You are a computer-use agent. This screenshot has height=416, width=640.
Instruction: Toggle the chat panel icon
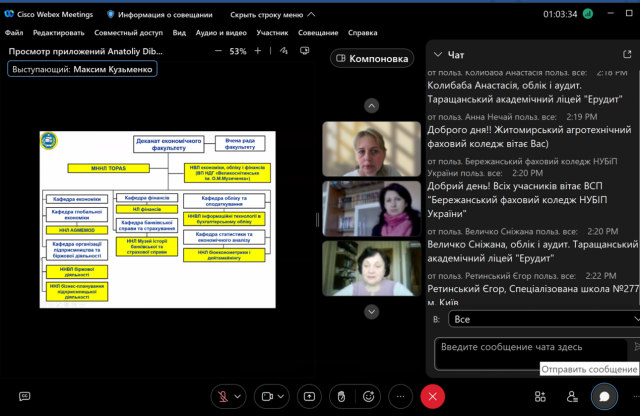pyautogui.click(x=604, y=396)
